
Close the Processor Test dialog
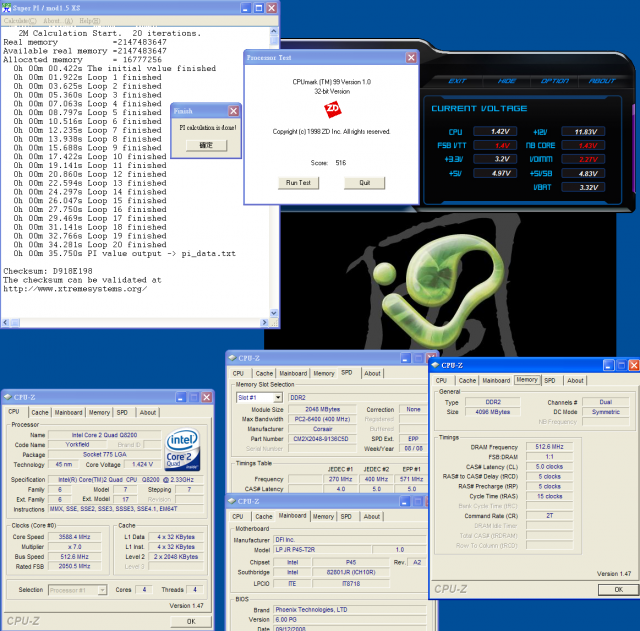(x=411, y=58)
